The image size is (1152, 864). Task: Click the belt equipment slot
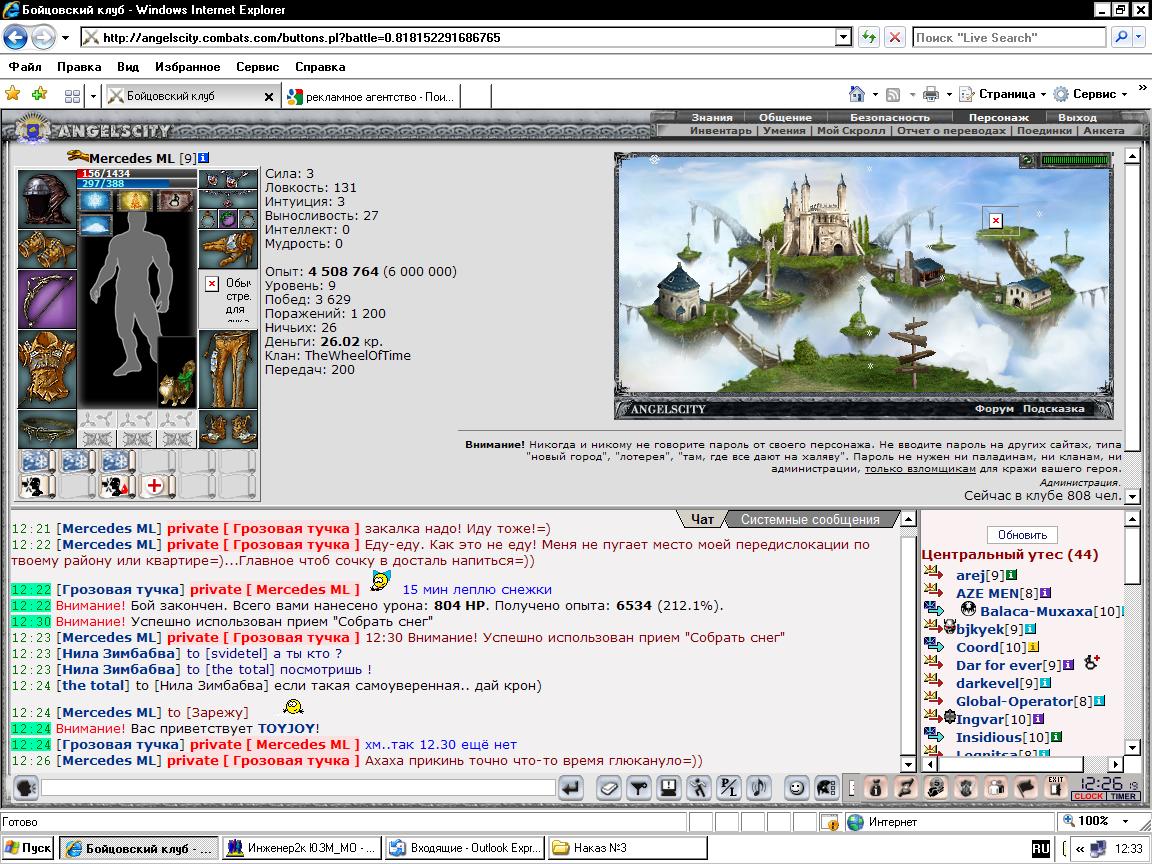tap(47, 430)
